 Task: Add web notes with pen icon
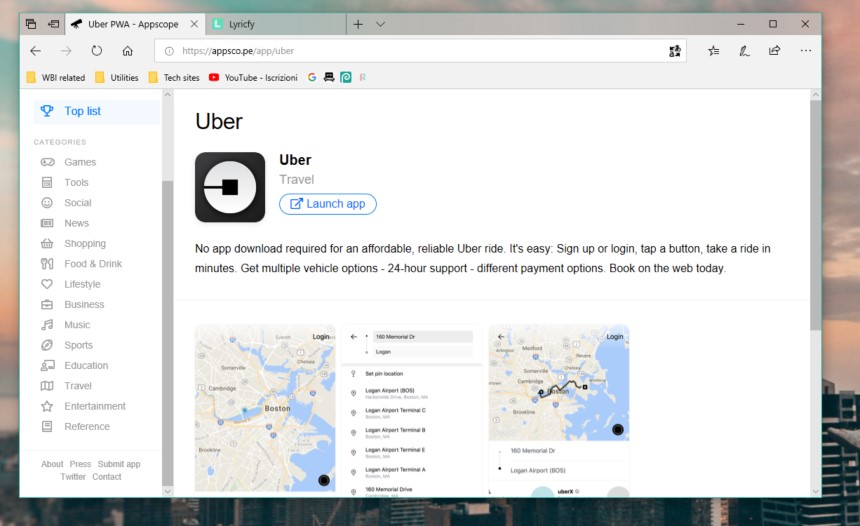tap(744, 51)
